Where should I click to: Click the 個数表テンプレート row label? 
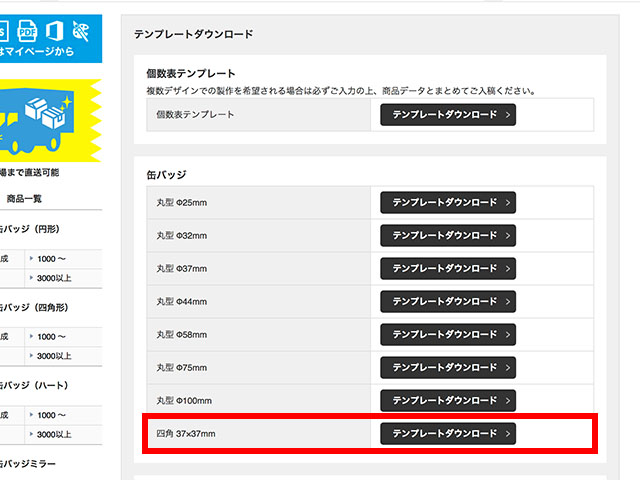(195, 115)
